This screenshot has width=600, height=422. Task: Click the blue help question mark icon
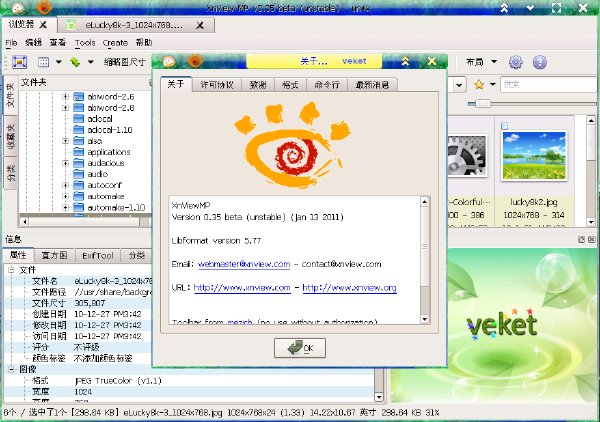click(x=540, y=62)
